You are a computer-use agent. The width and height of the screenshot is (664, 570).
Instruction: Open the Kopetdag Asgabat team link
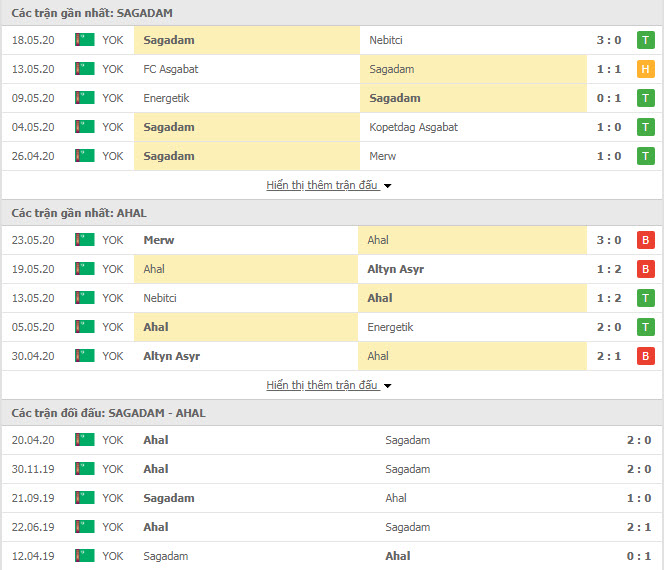click(413, 127)
